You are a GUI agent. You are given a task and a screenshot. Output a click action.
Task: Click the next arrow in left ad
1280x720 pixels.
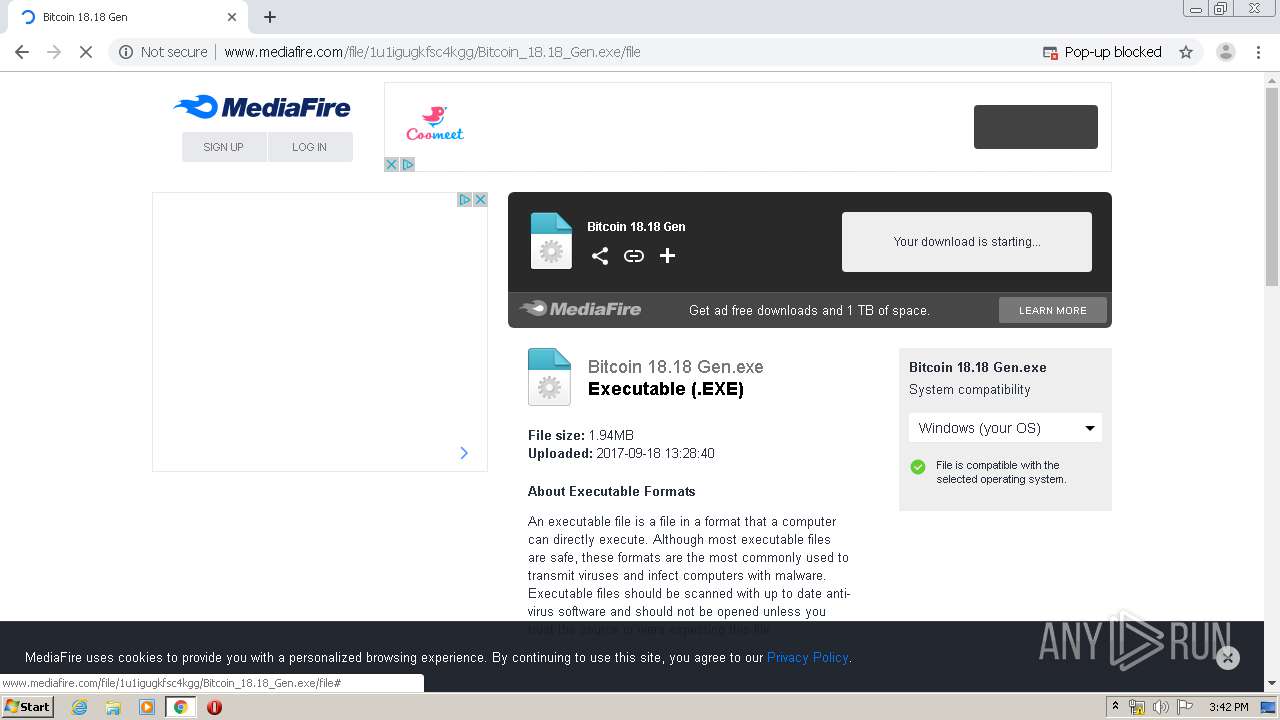(464, 453)
